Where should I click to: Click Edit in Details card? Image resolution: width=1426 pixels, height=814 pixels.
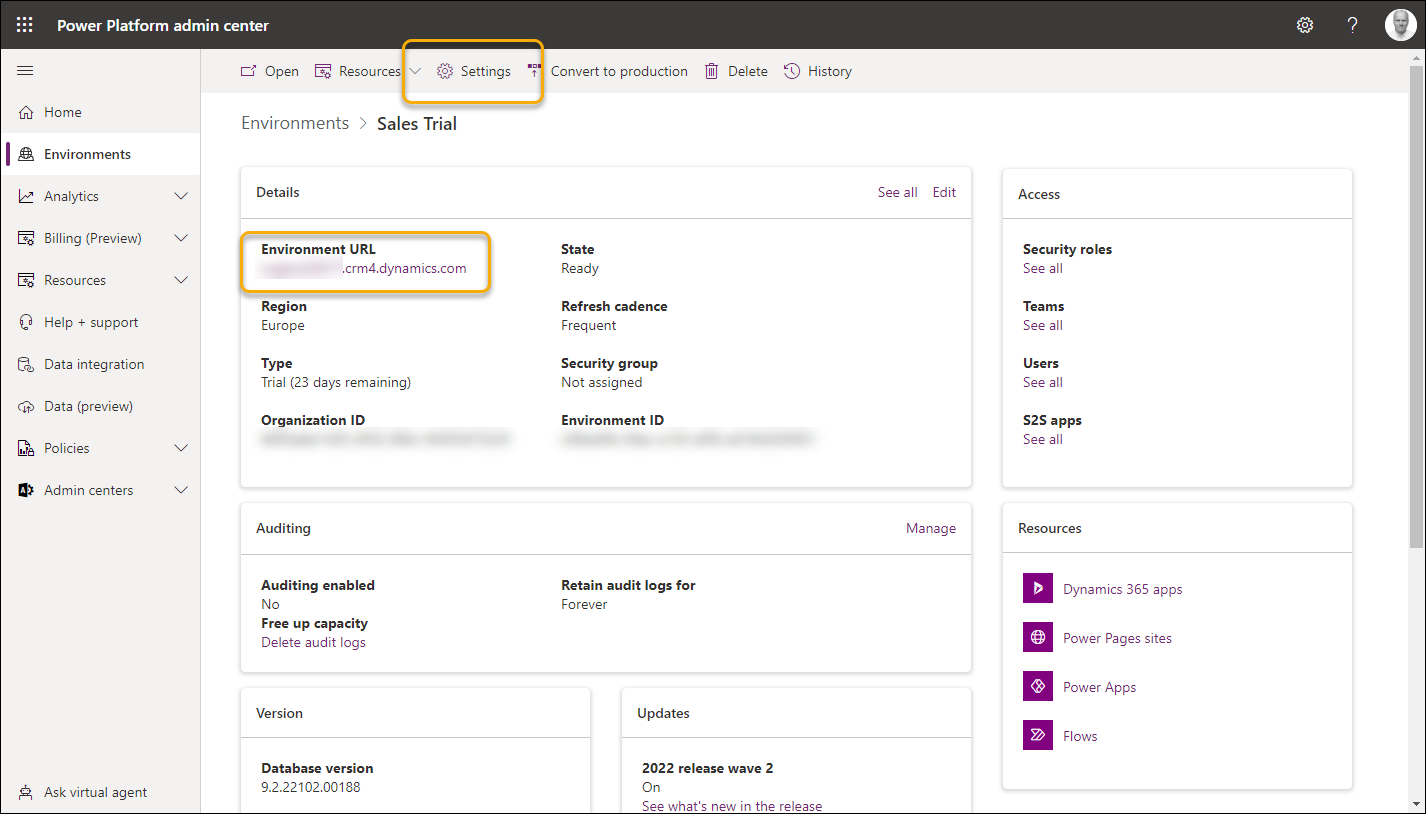pos(944,192)
